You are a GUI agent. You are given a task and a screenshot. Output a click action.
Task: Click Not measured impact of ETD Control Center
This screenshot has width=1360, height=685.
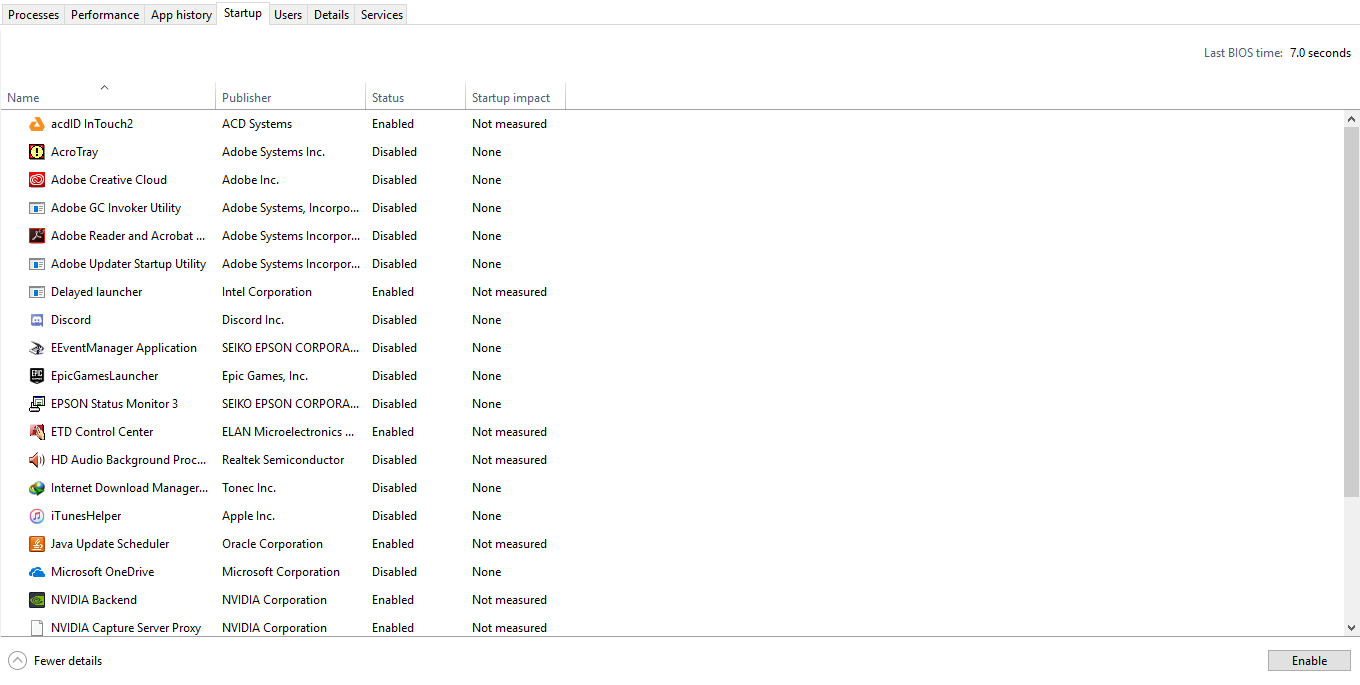coord(509,432)
